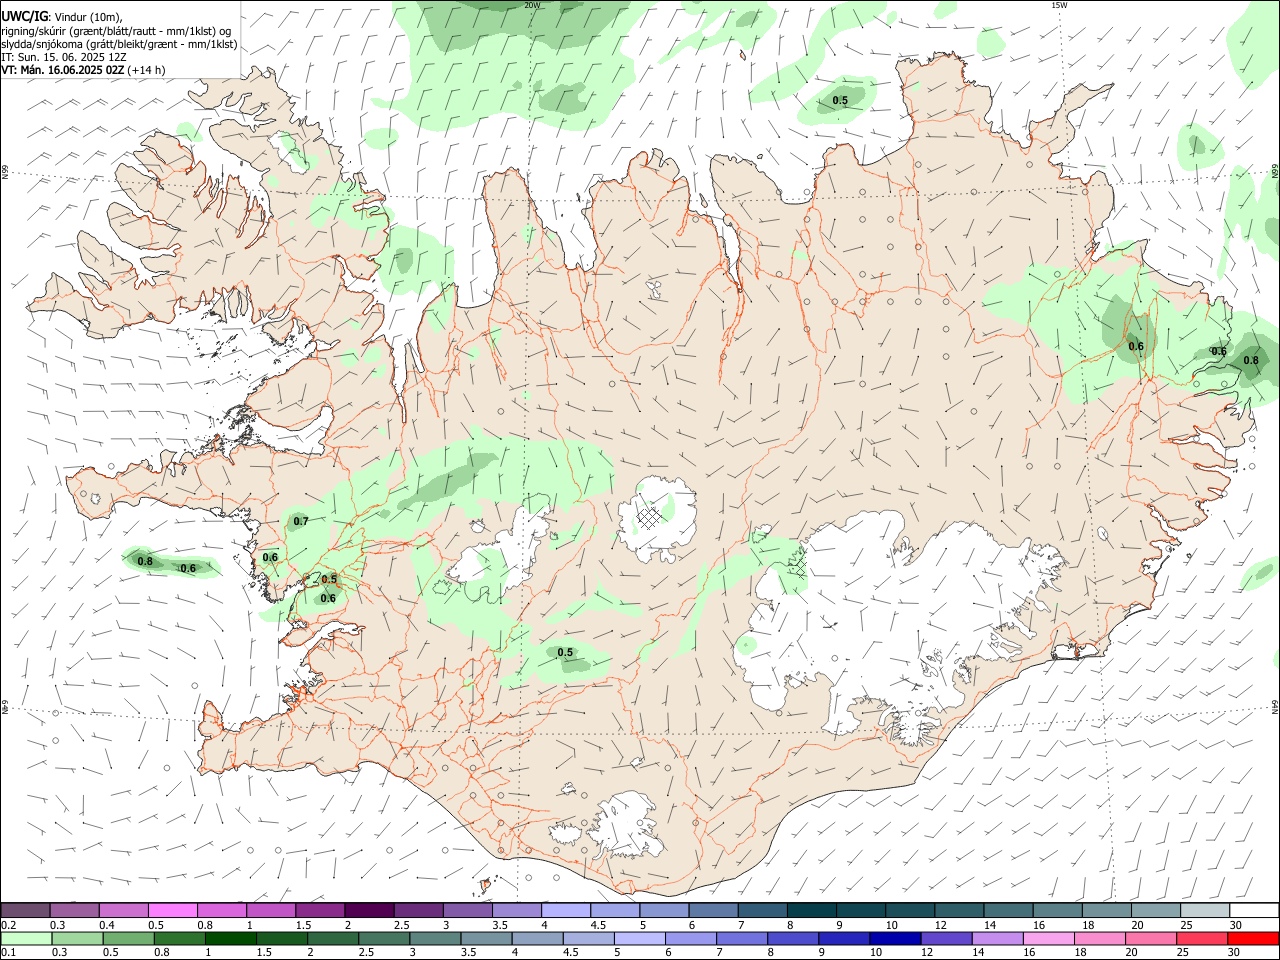This screenshot has height=960, width=1280.
Task: Click the '4.5' label under the upper legend row
Action: click(x=598, y=925)
